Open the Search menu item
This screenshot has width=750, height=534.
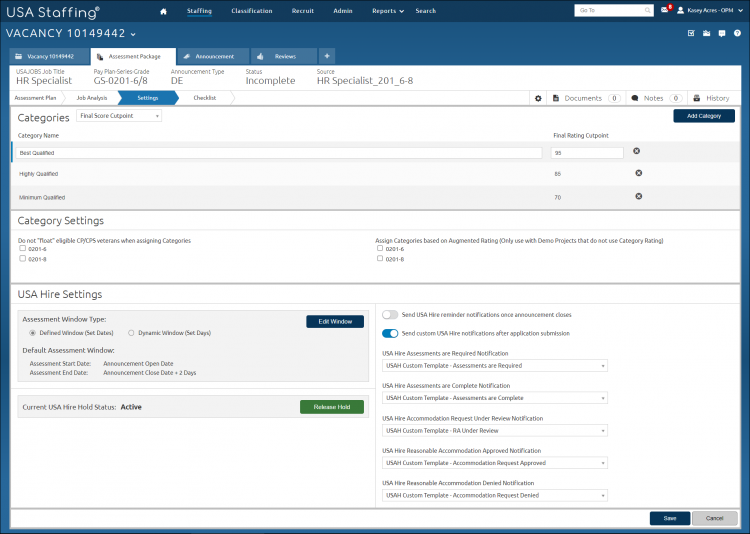point(426,11)
